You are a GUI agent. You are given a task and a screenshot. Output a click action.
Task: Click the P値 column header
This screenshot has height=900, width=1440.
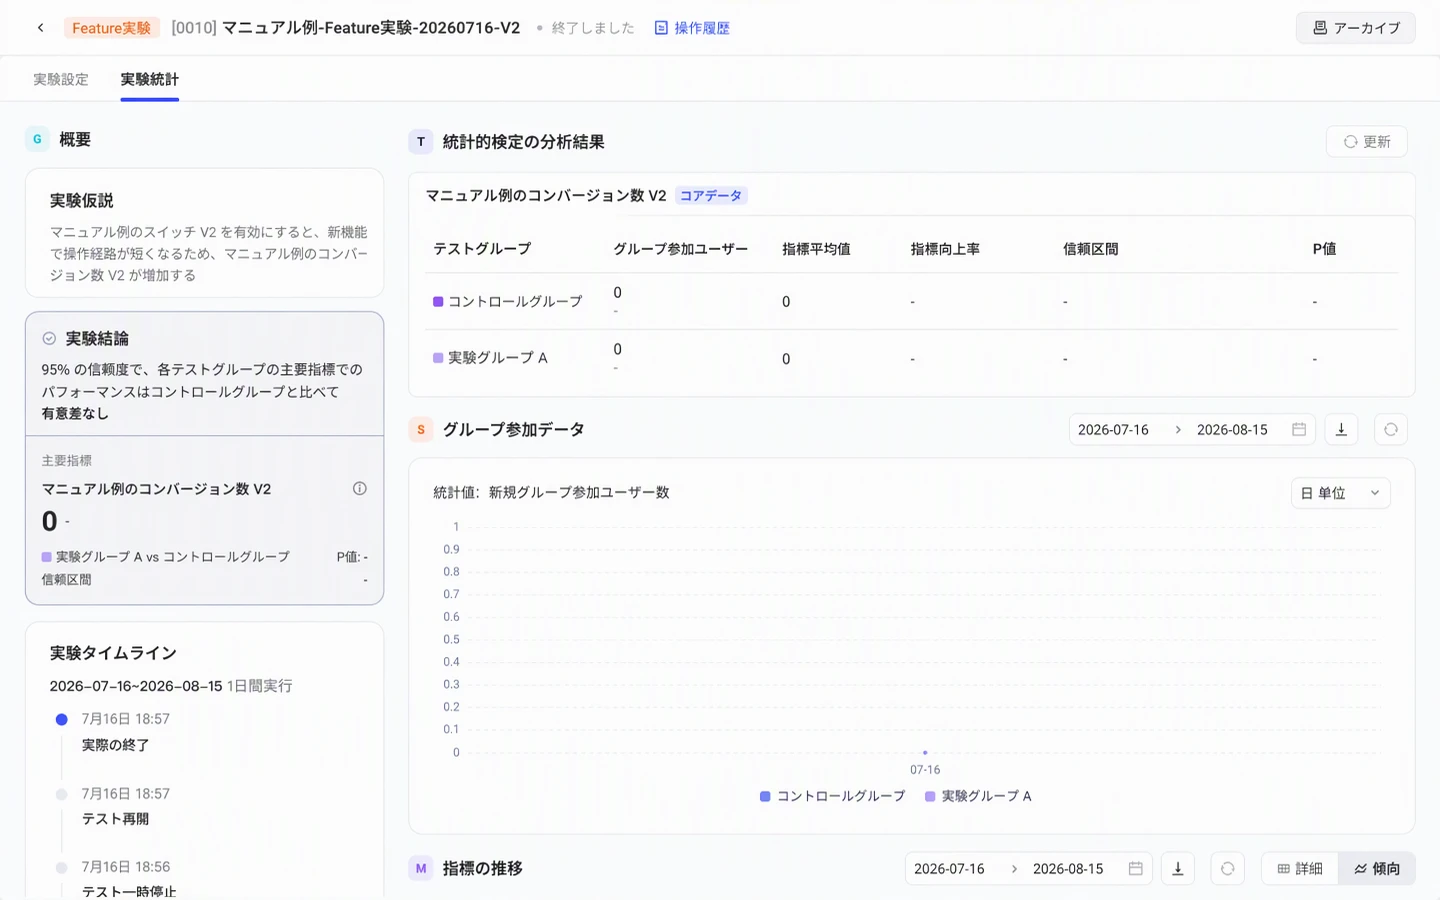click(1324, 249)
